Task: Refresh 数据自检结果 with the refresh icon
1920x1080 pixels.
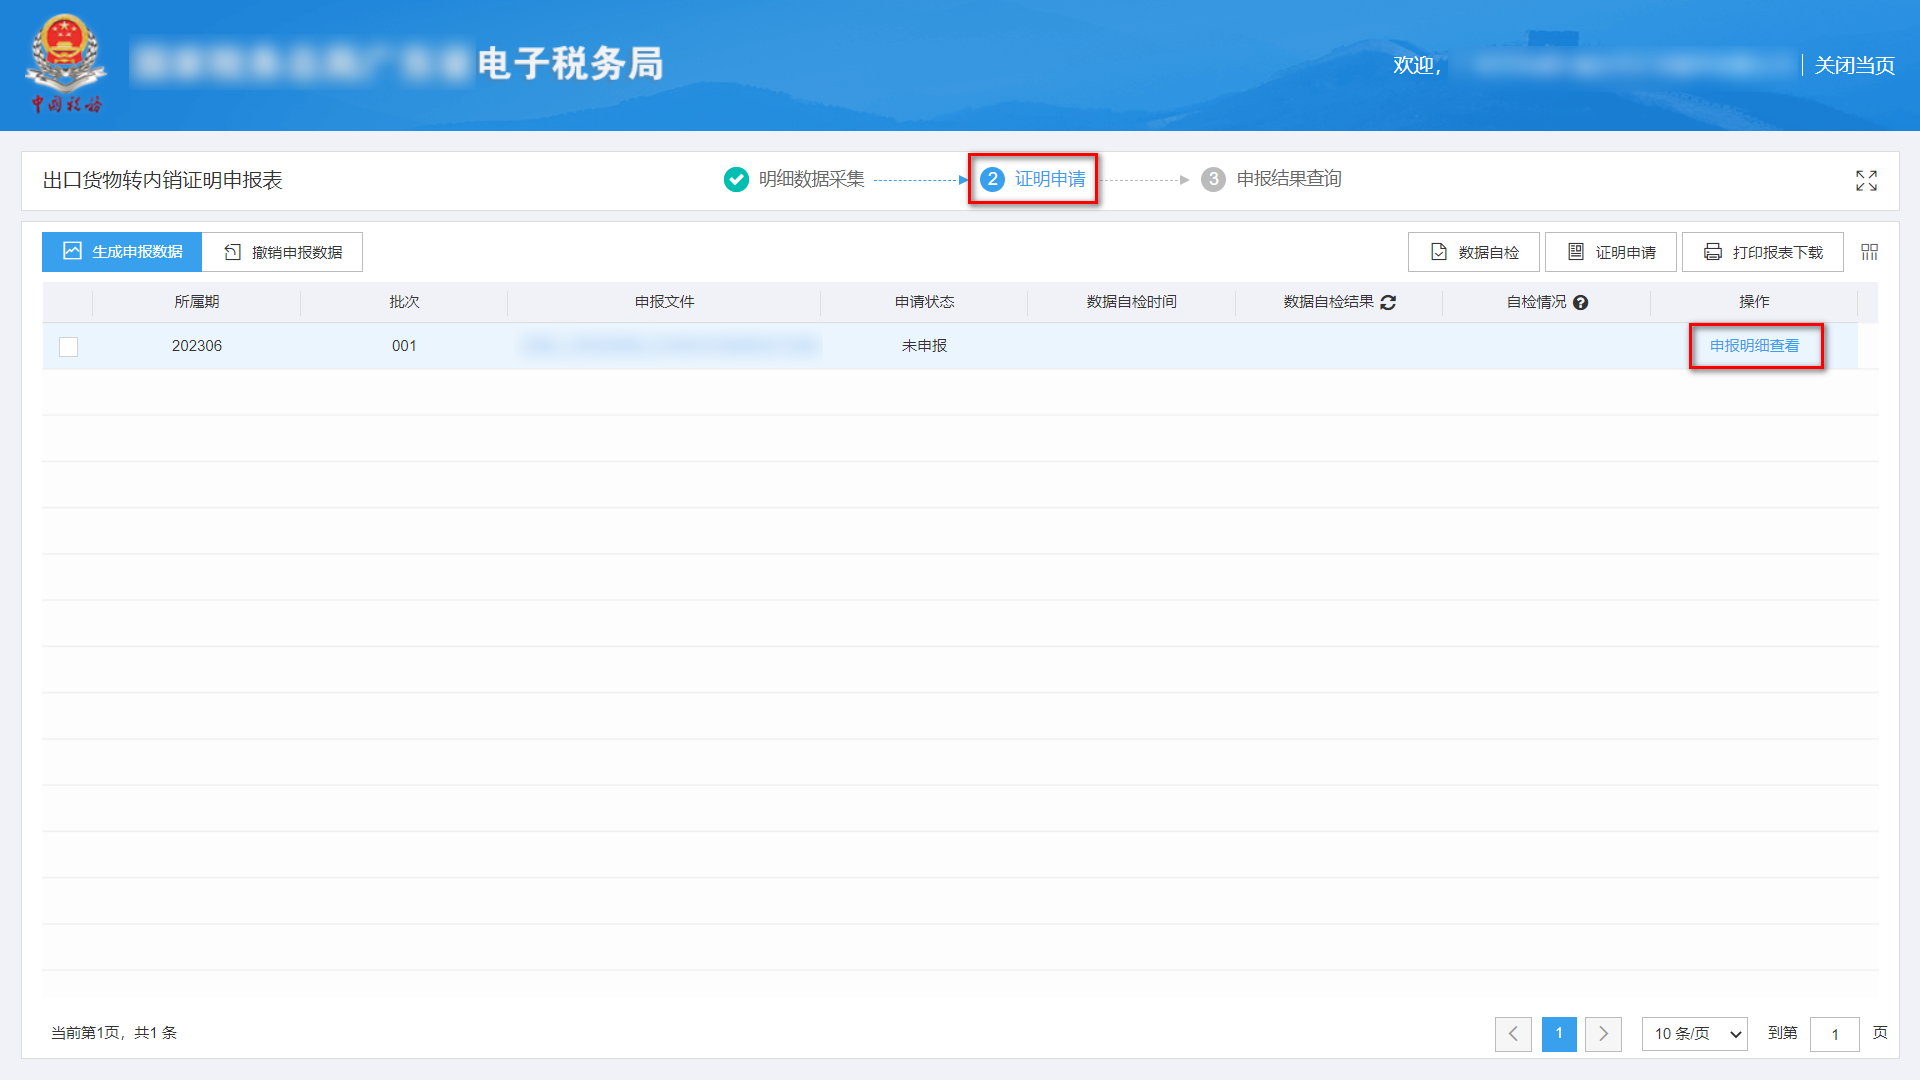Action: pos(1389,302)
